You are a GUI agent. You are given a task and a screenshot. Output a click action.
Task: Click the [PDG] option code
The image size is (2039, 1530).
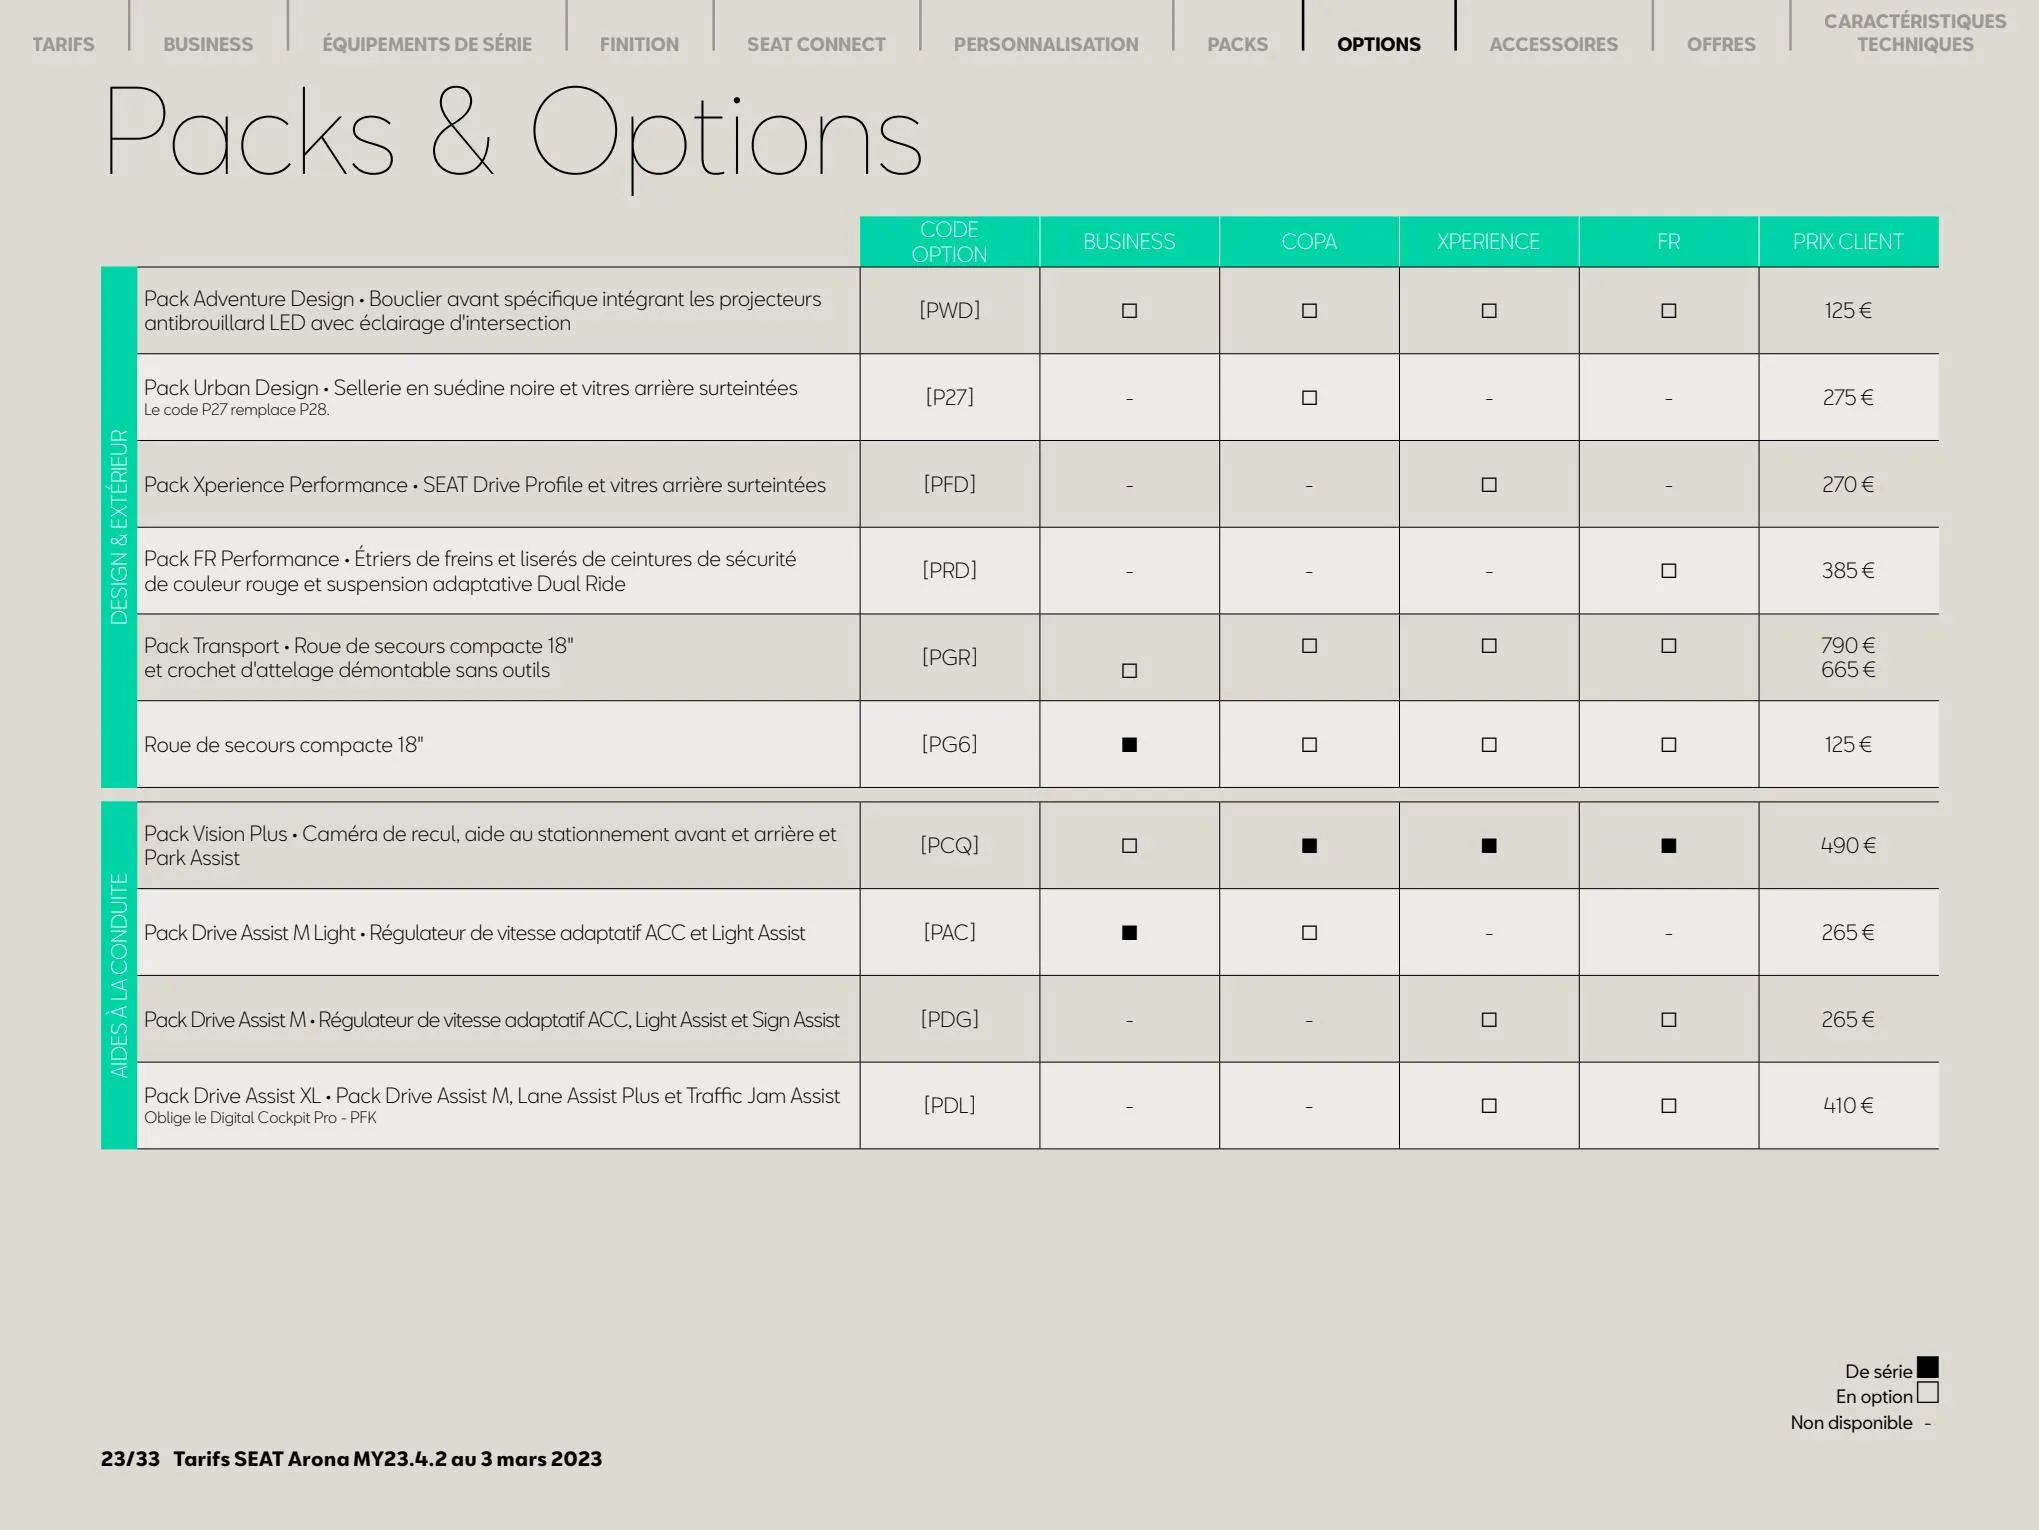[x=949, y=1019]
